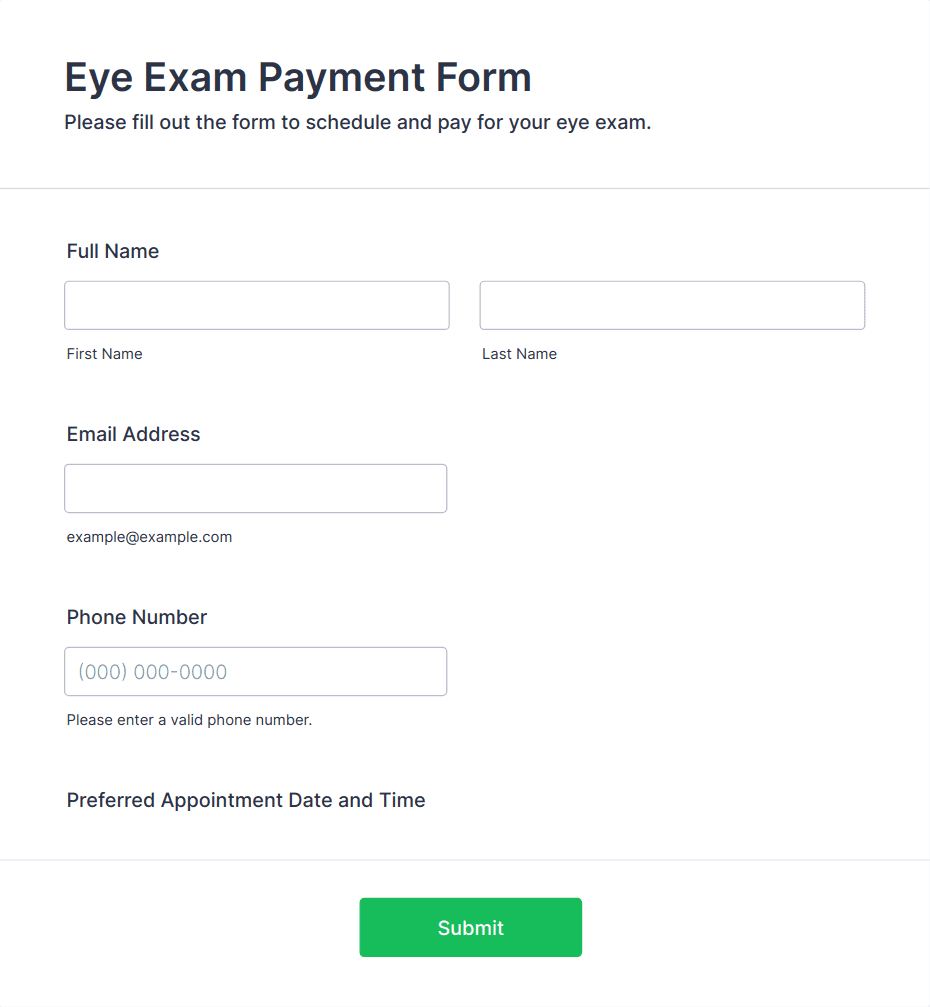Viewport: 930px width, 1007px height.
Task: Click the Full Name field label
Action: pyautogui.click(x=112, y=251)
